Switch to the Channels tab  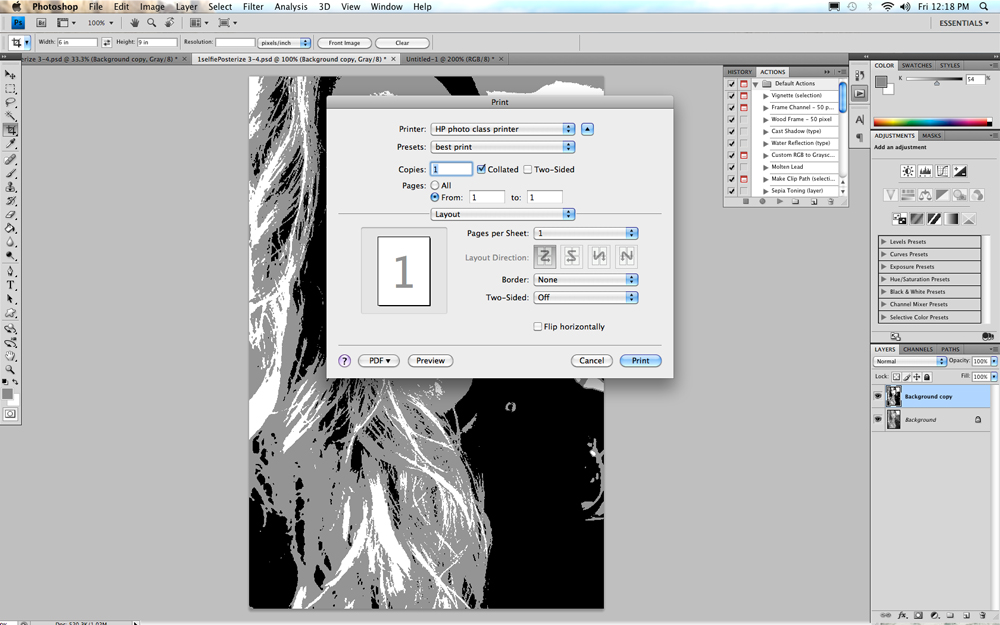click(x=918, y=349)
